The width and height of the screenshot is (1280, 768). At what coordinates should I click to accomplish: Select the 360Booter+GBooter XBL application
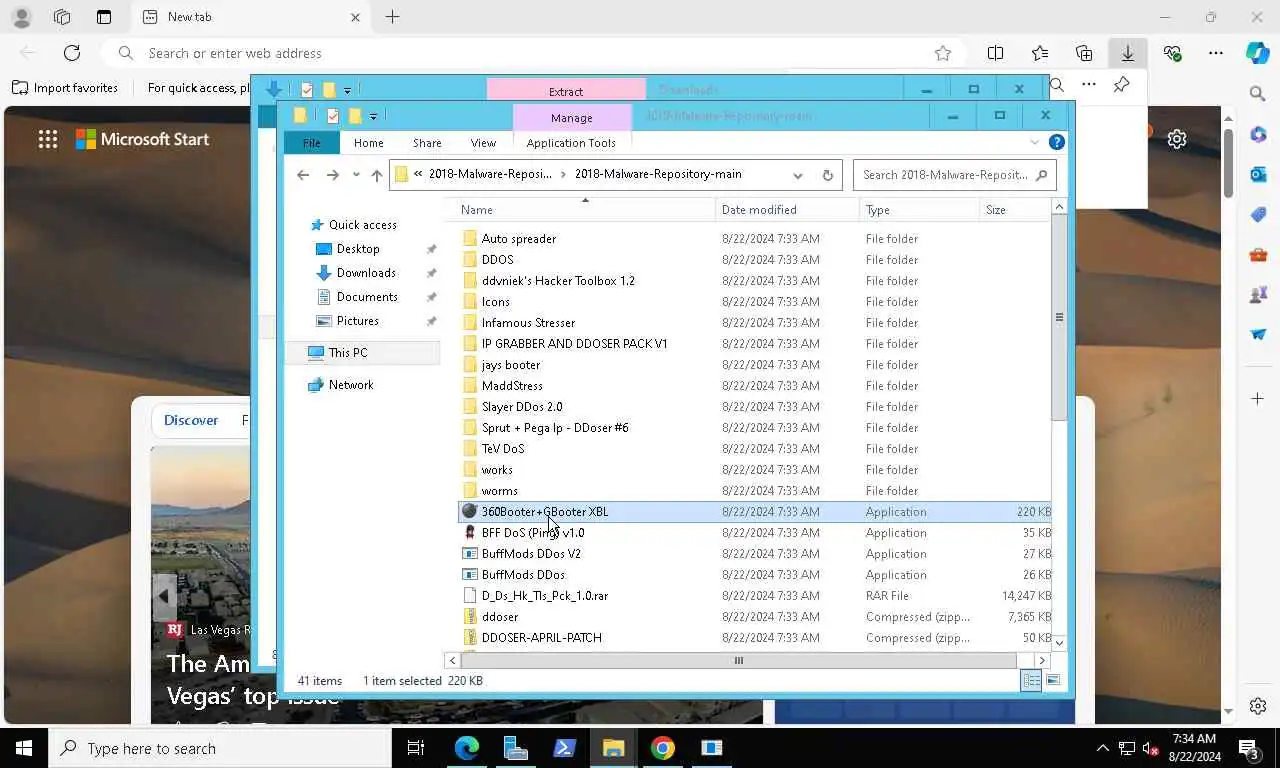click(x=545, y=512)
